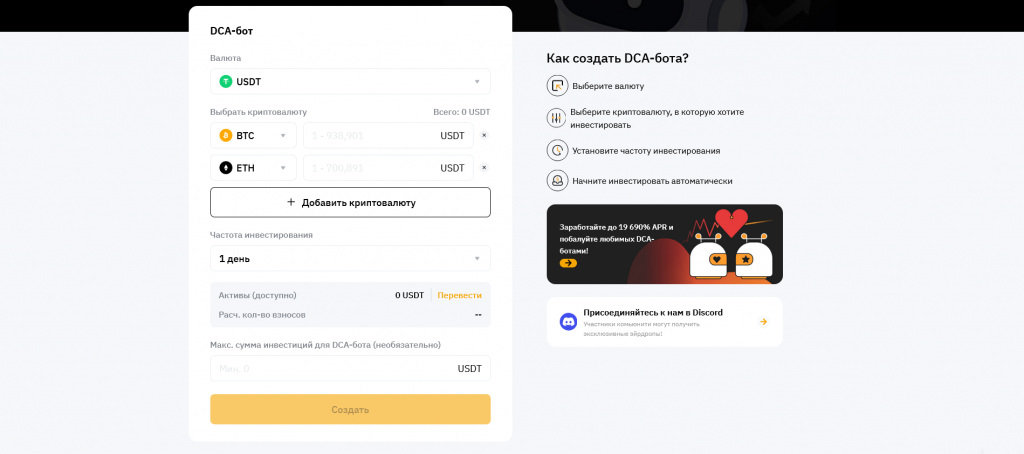Click the 'Перевести' link
The height and width of the screenshot is (454, 1024).
(x=459, y=295)
